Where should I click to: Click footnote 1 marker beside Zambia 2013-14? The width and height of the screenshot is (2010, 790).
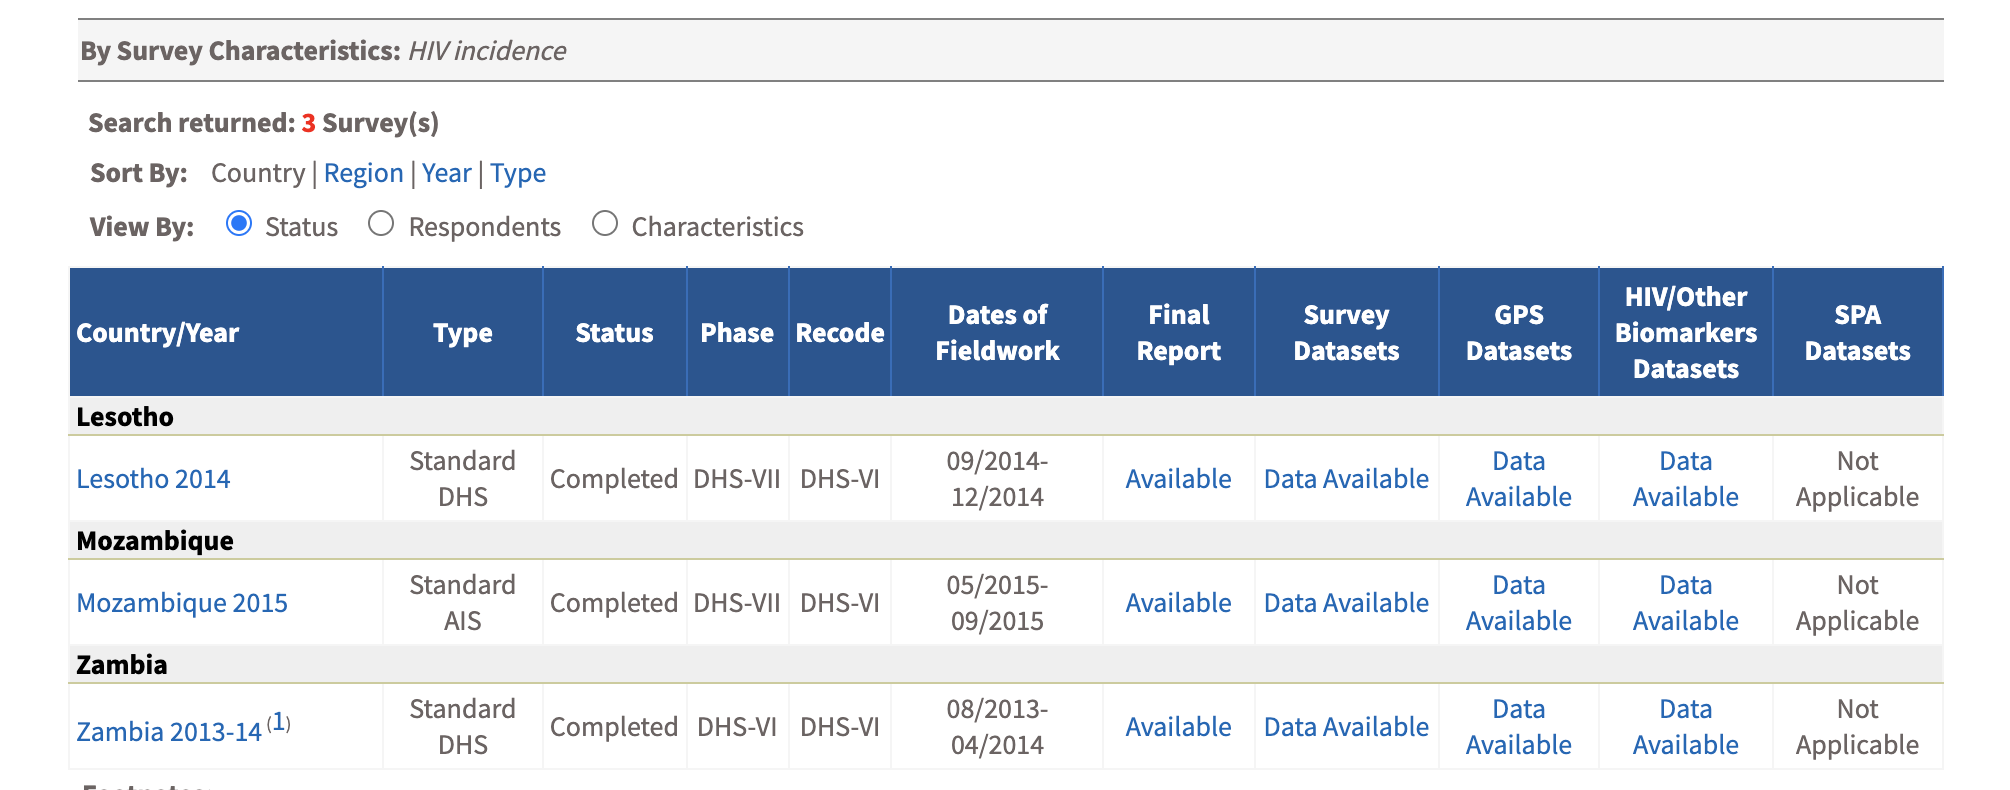[279, 722]
